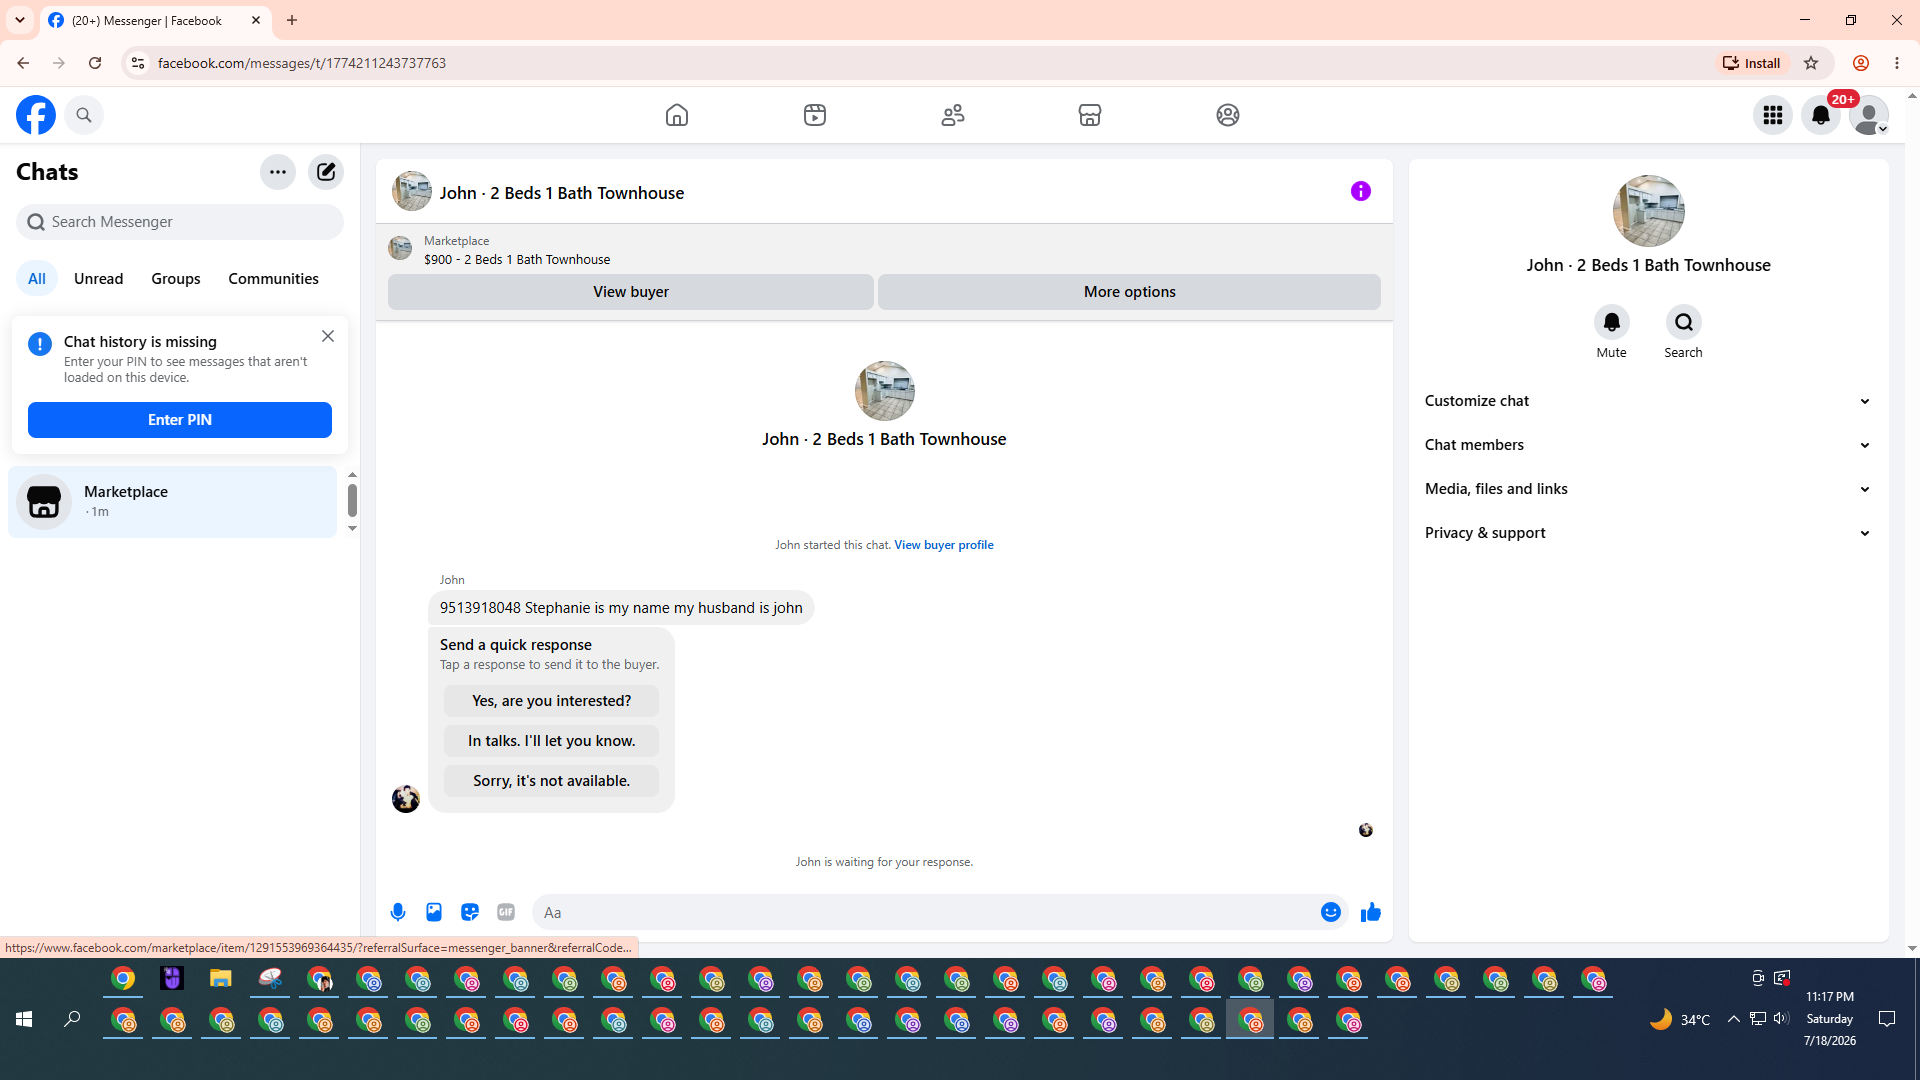Screen dimensions: 1920x1080
Task: Choose a sticker icon
Action: click(x=470, y=912)
